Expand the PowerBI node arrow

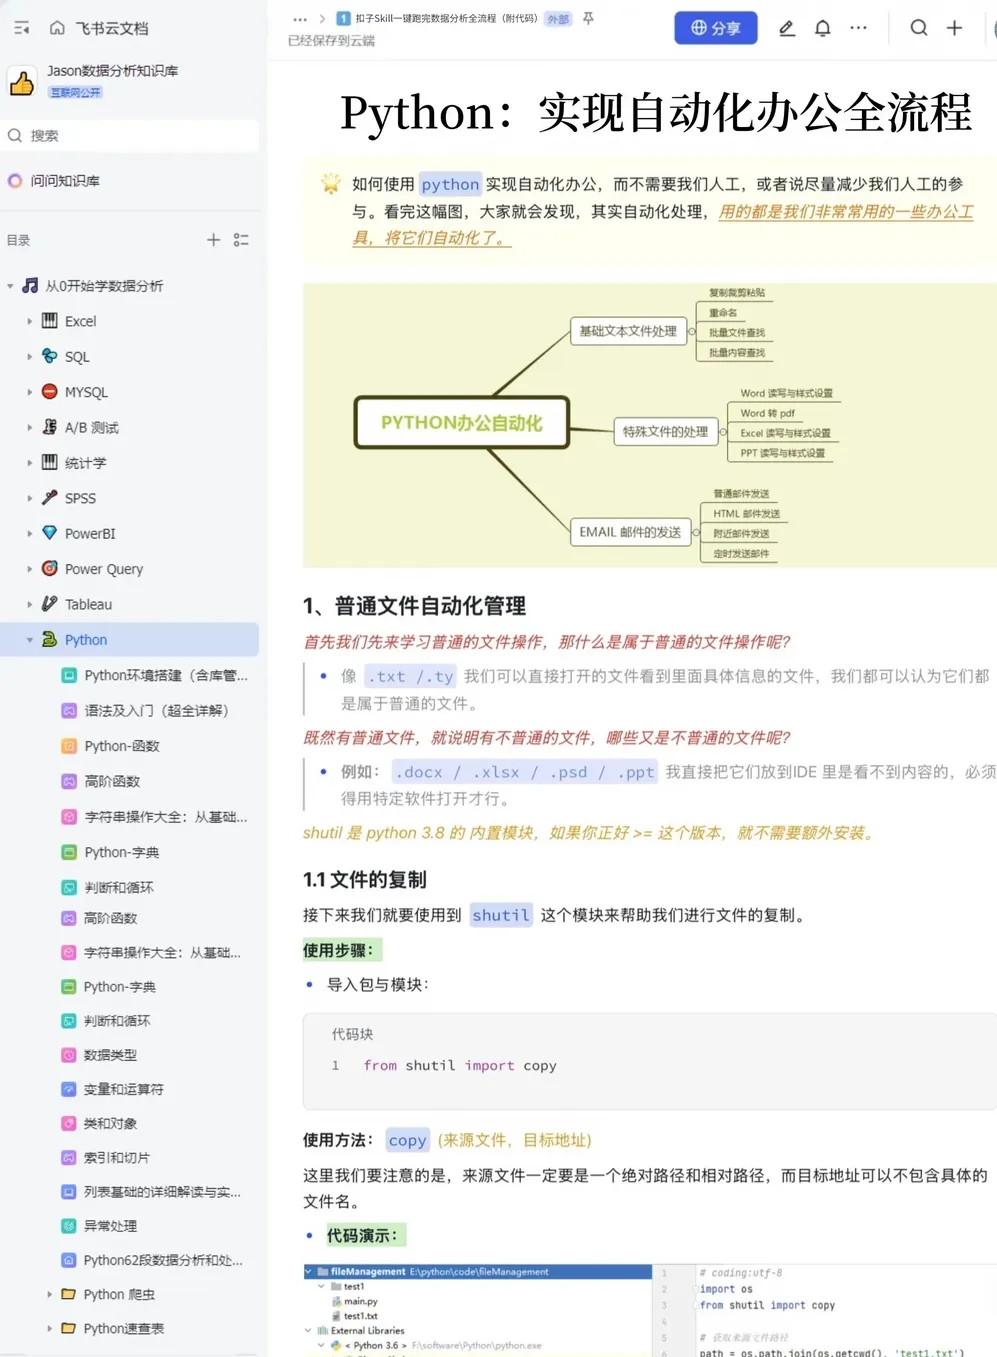pos(29,534)
